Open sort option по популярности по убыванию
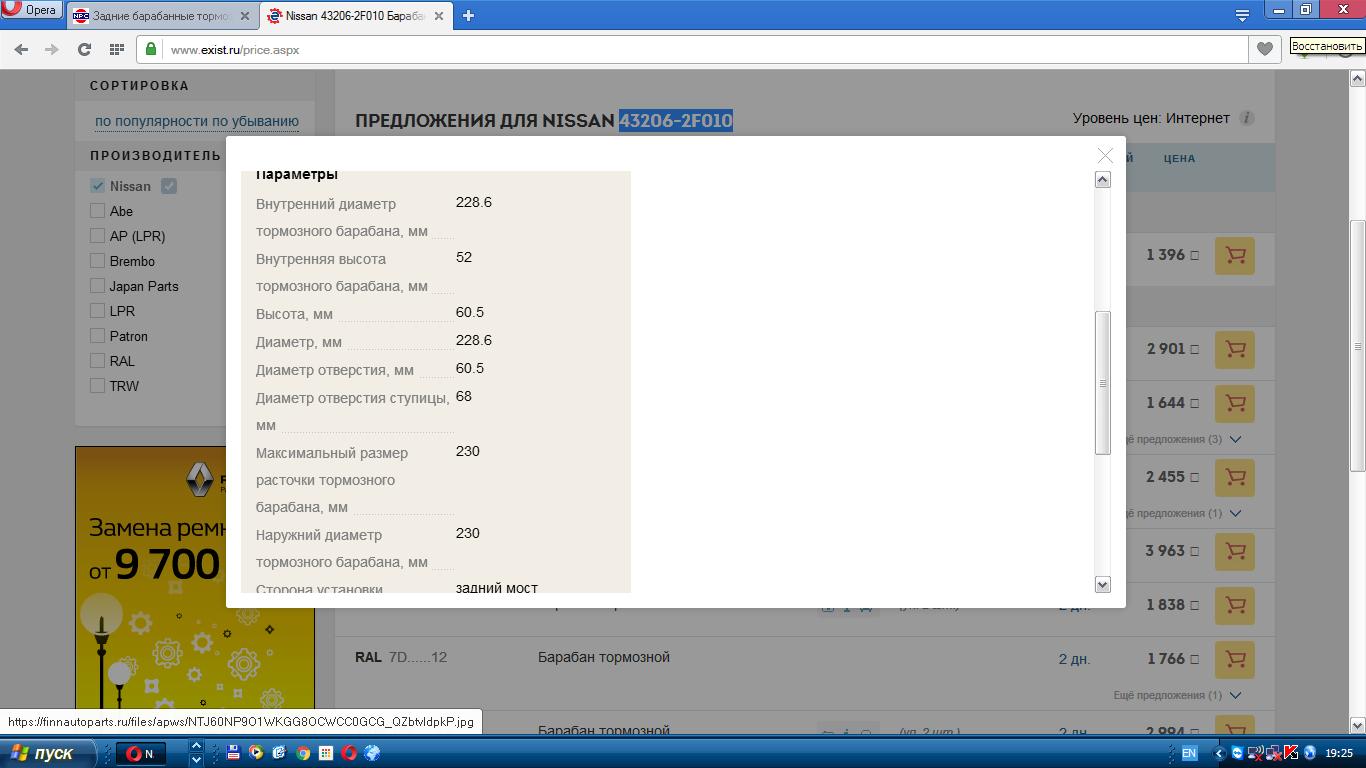 pos(197,121)
